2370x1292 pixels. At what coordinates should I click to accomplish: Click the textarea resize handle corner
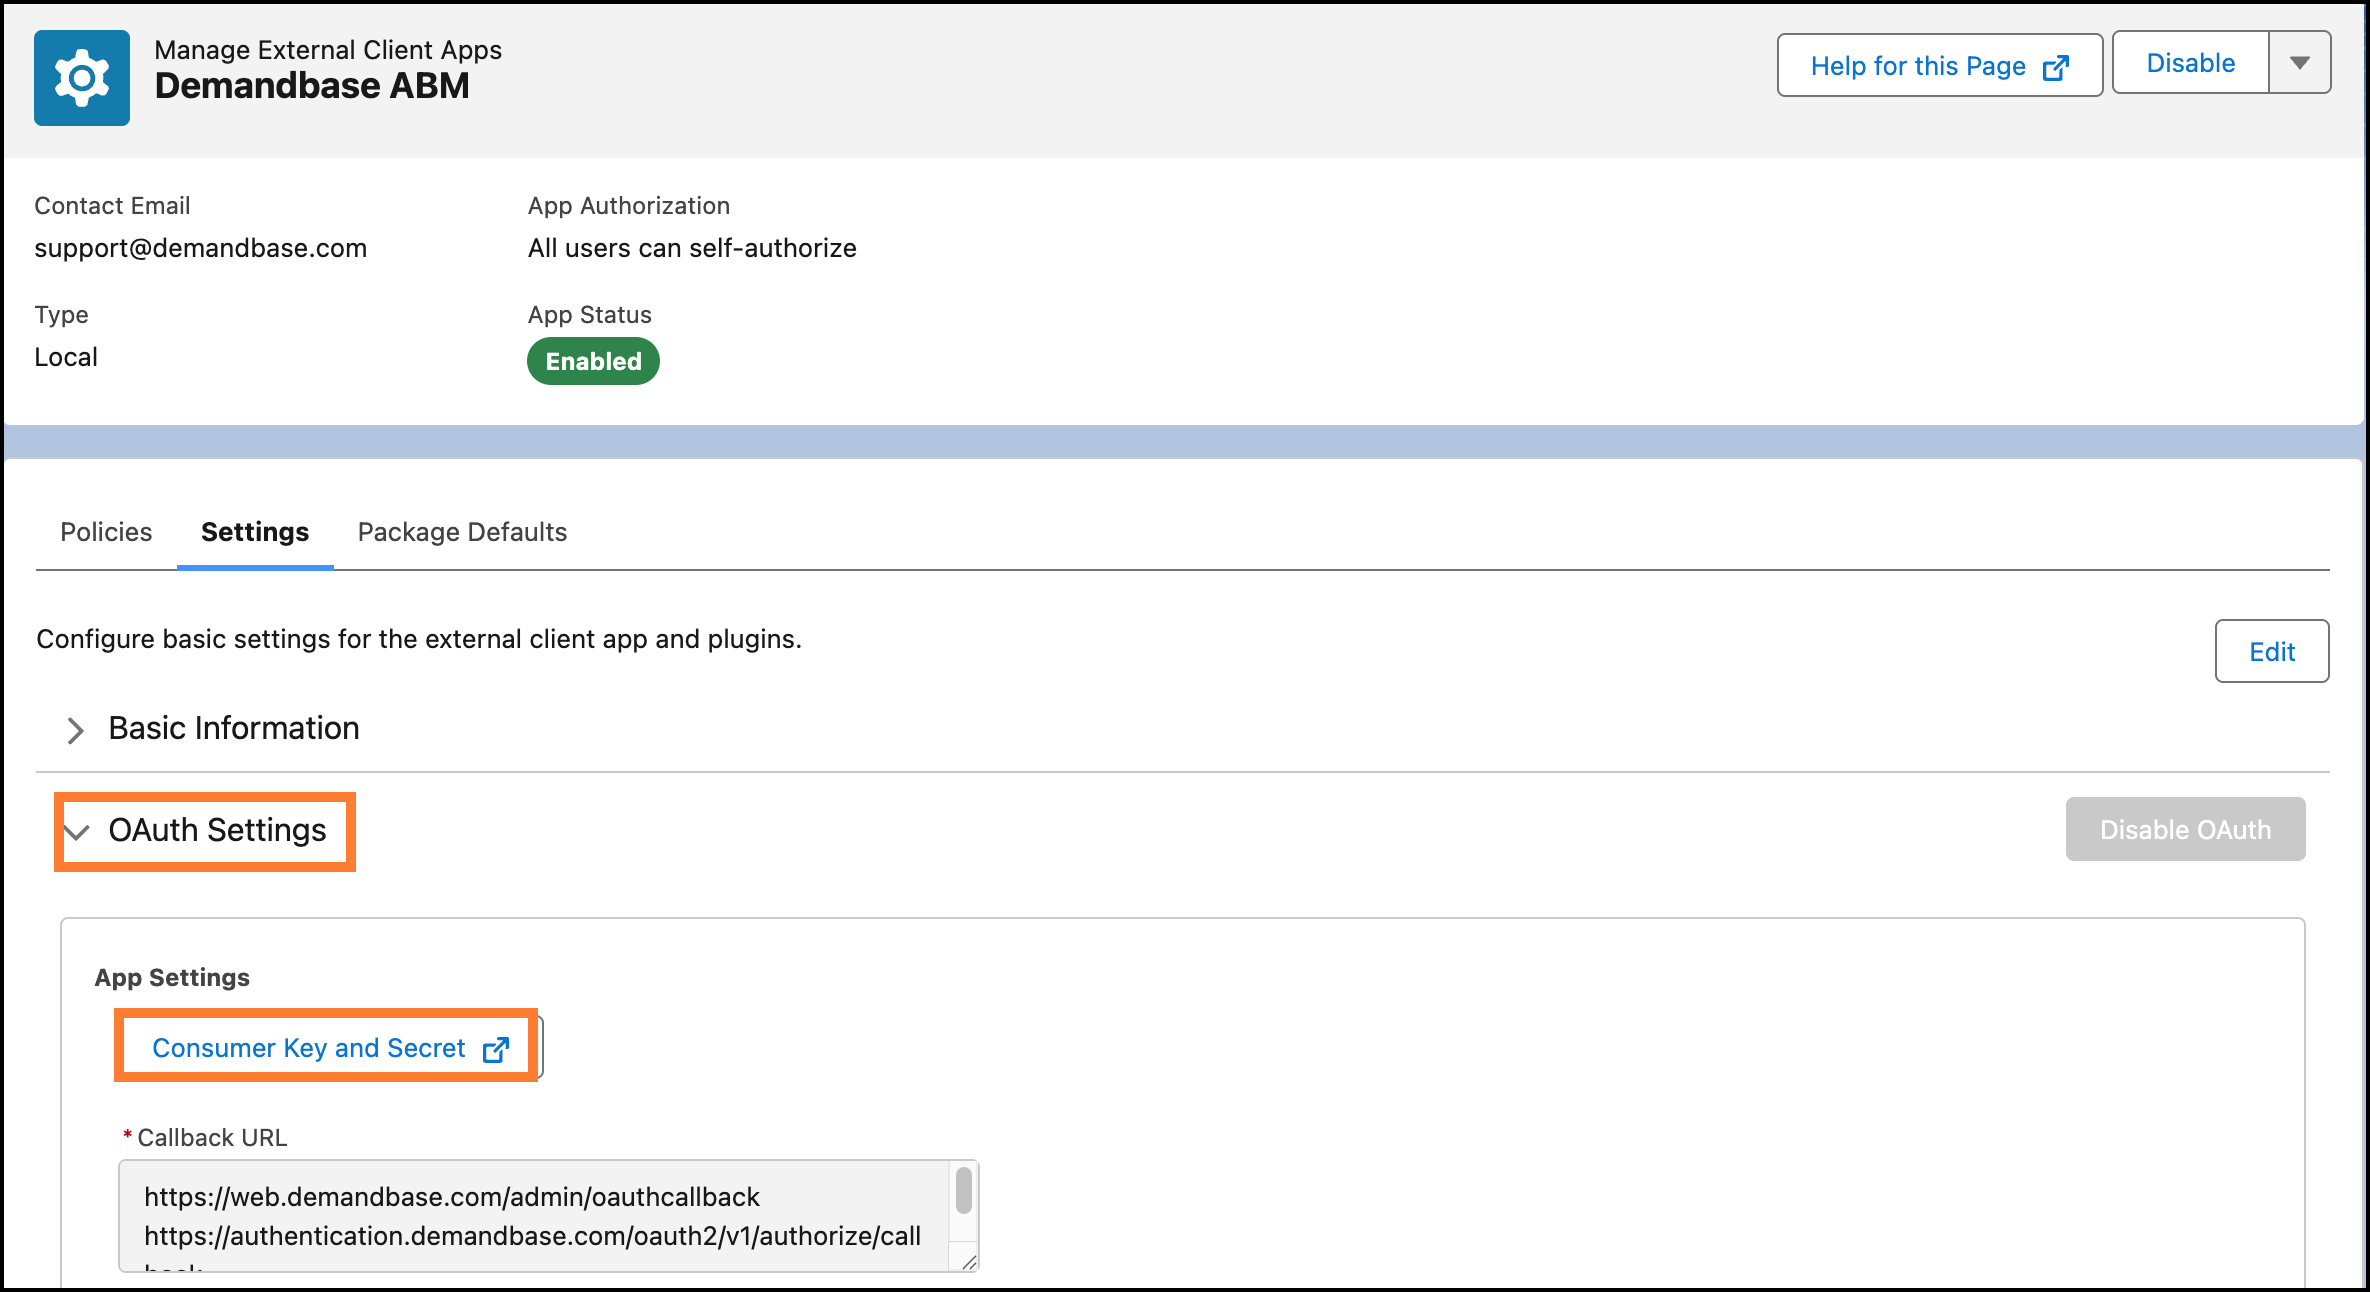point(969,1263)
